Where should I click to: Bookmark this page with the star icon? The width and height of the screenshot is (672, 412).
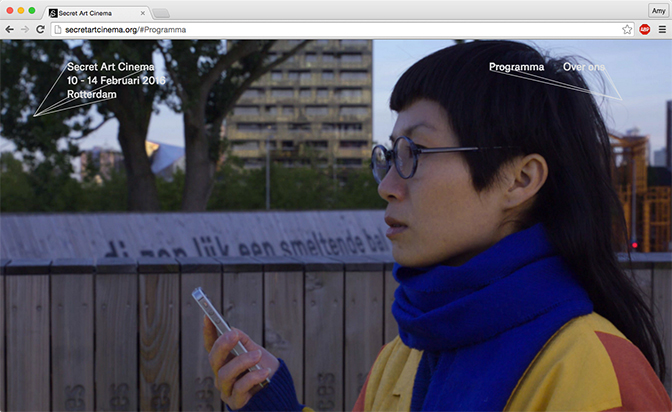pyautogui.click(x=627, y=30)
